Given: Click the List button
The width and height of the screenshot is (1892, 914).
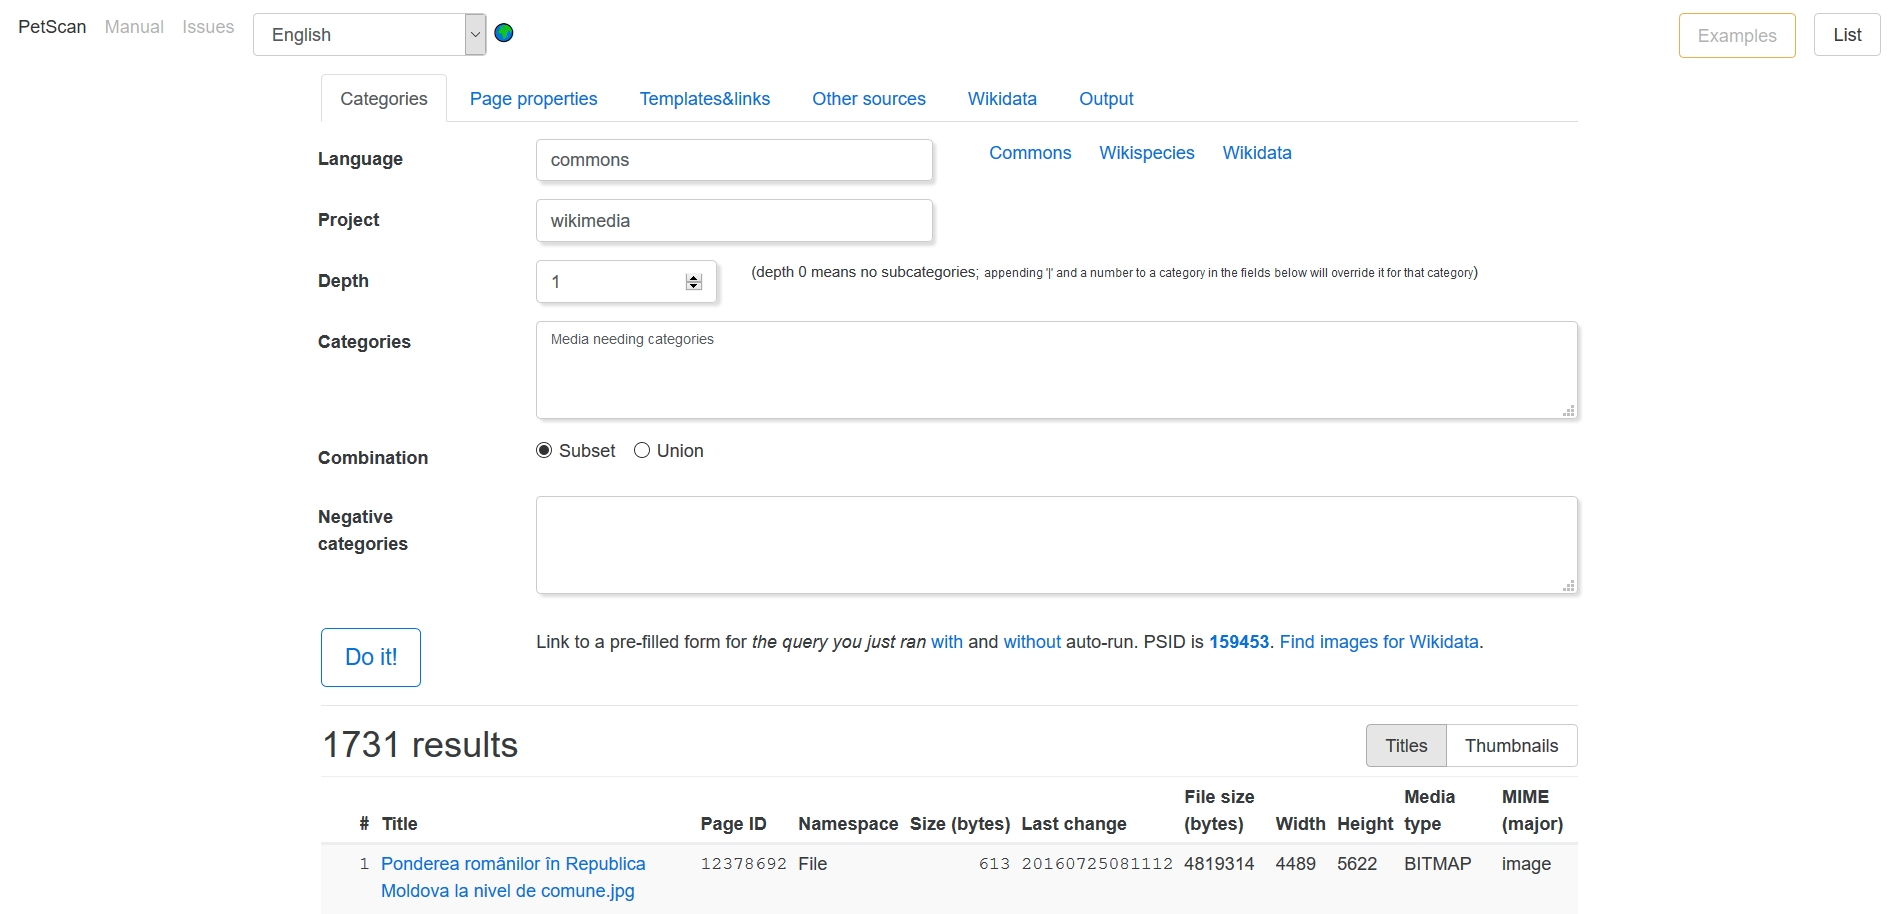Looking at the screenshot, I should (1846, 35).
